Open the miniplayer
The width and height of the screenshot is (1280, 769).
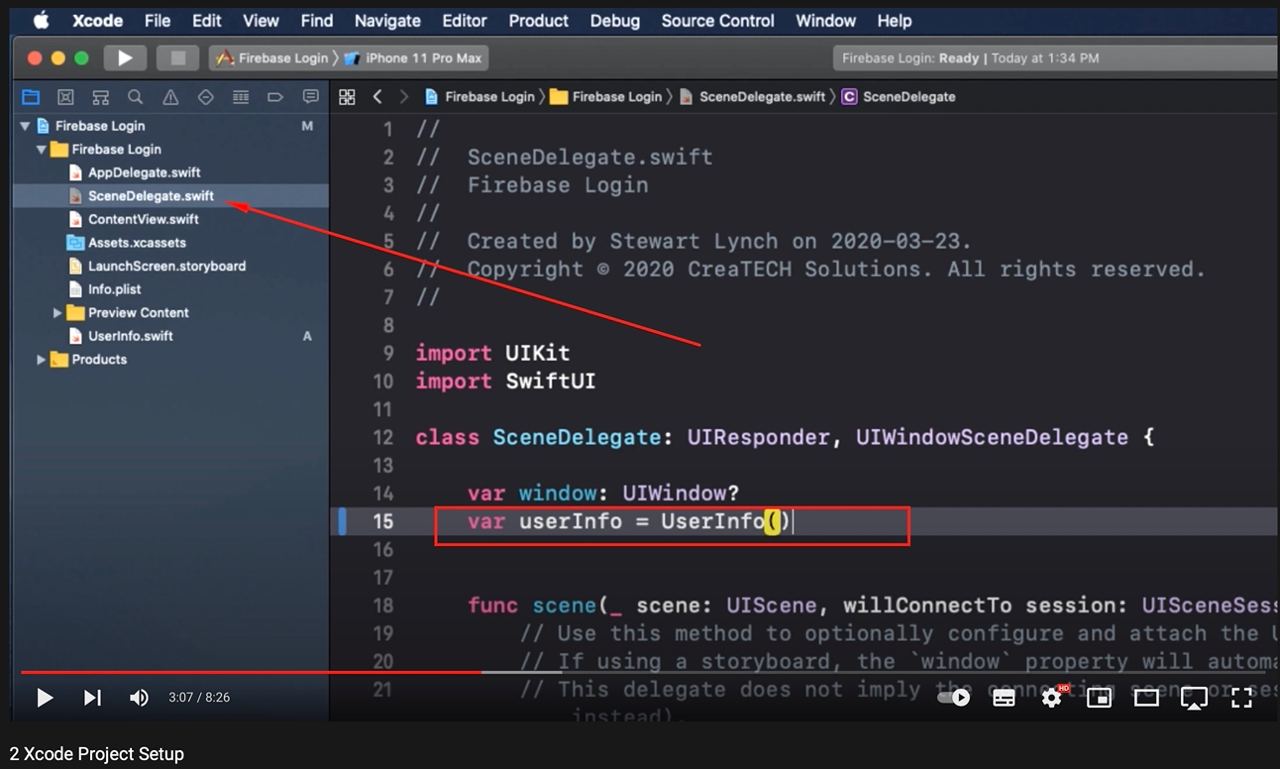coord(1099,698)
